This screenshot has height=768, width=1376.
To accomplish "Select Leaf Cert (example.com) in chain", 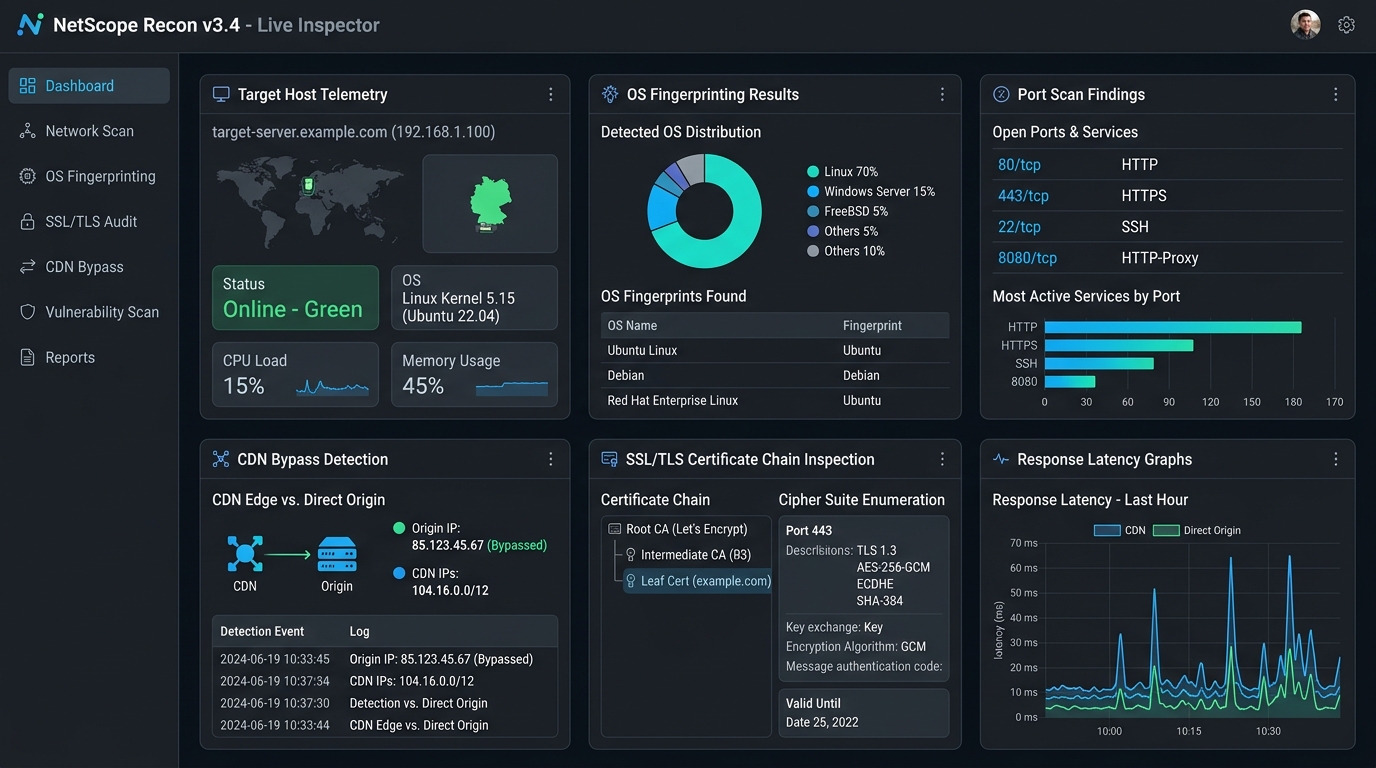I will click(698, 581).
